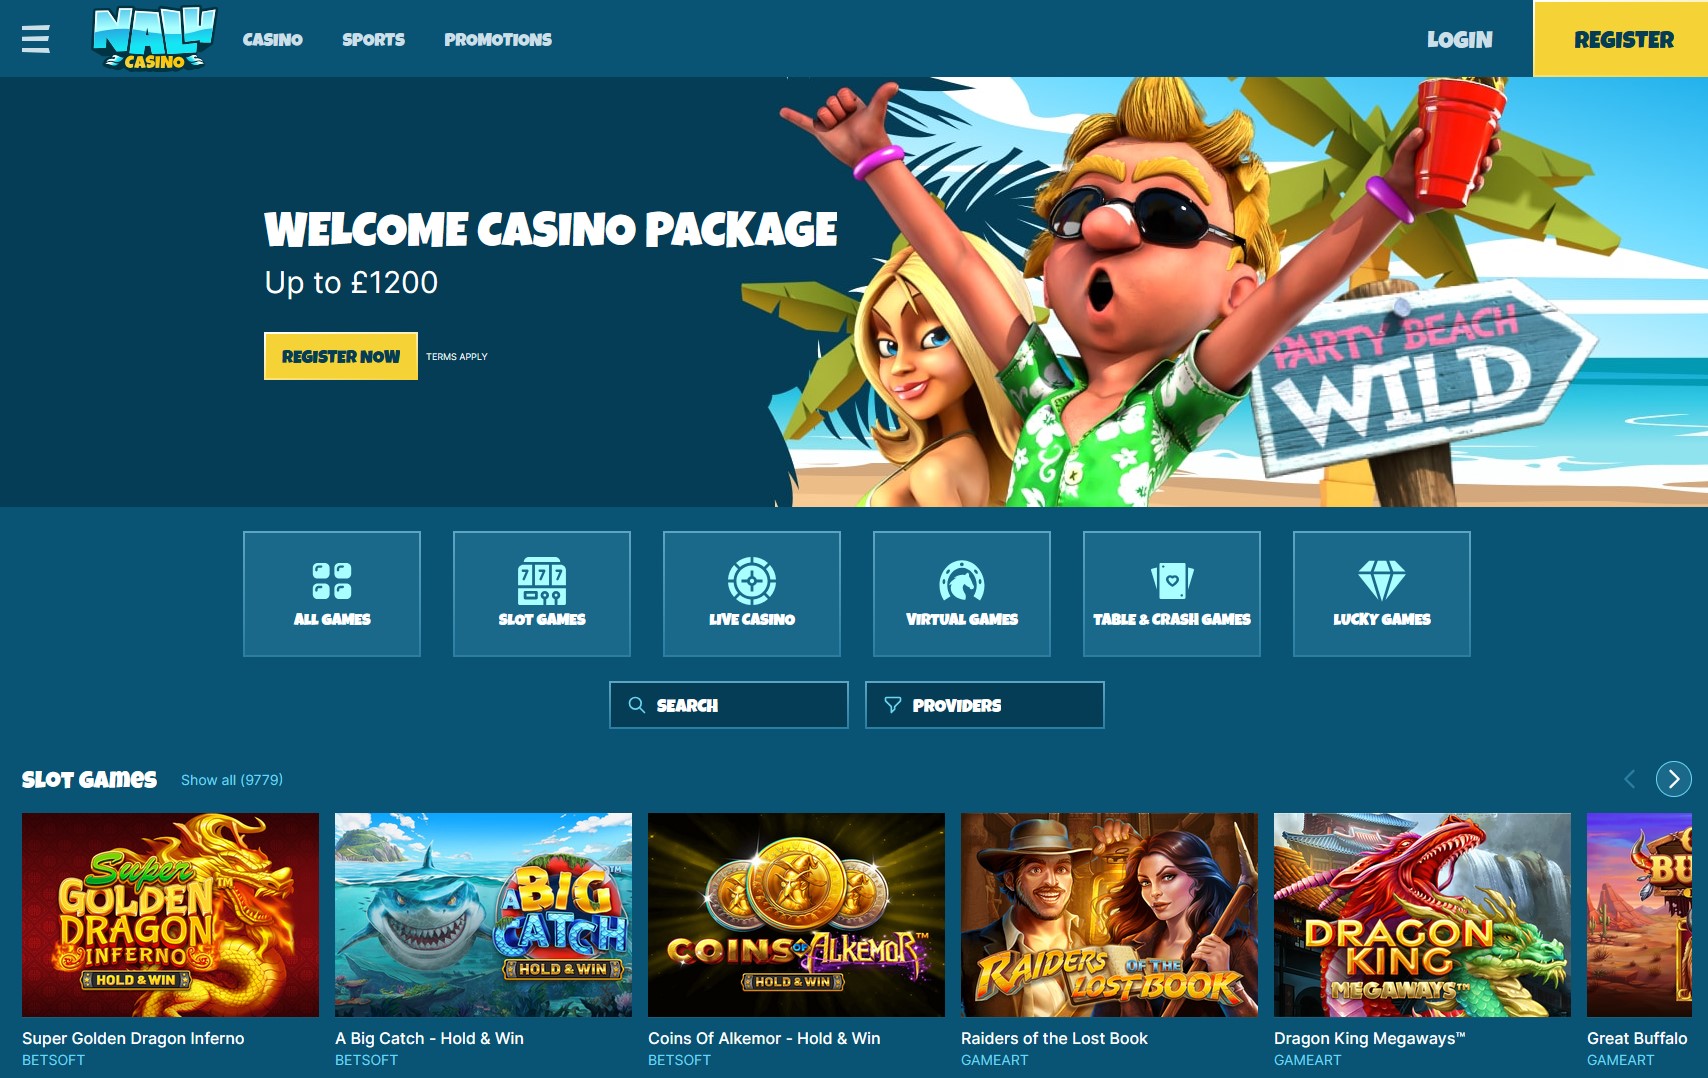Click Register Now on welcome banner
The height and width of the screenshot is (1078, 1708).
point(341,356)
